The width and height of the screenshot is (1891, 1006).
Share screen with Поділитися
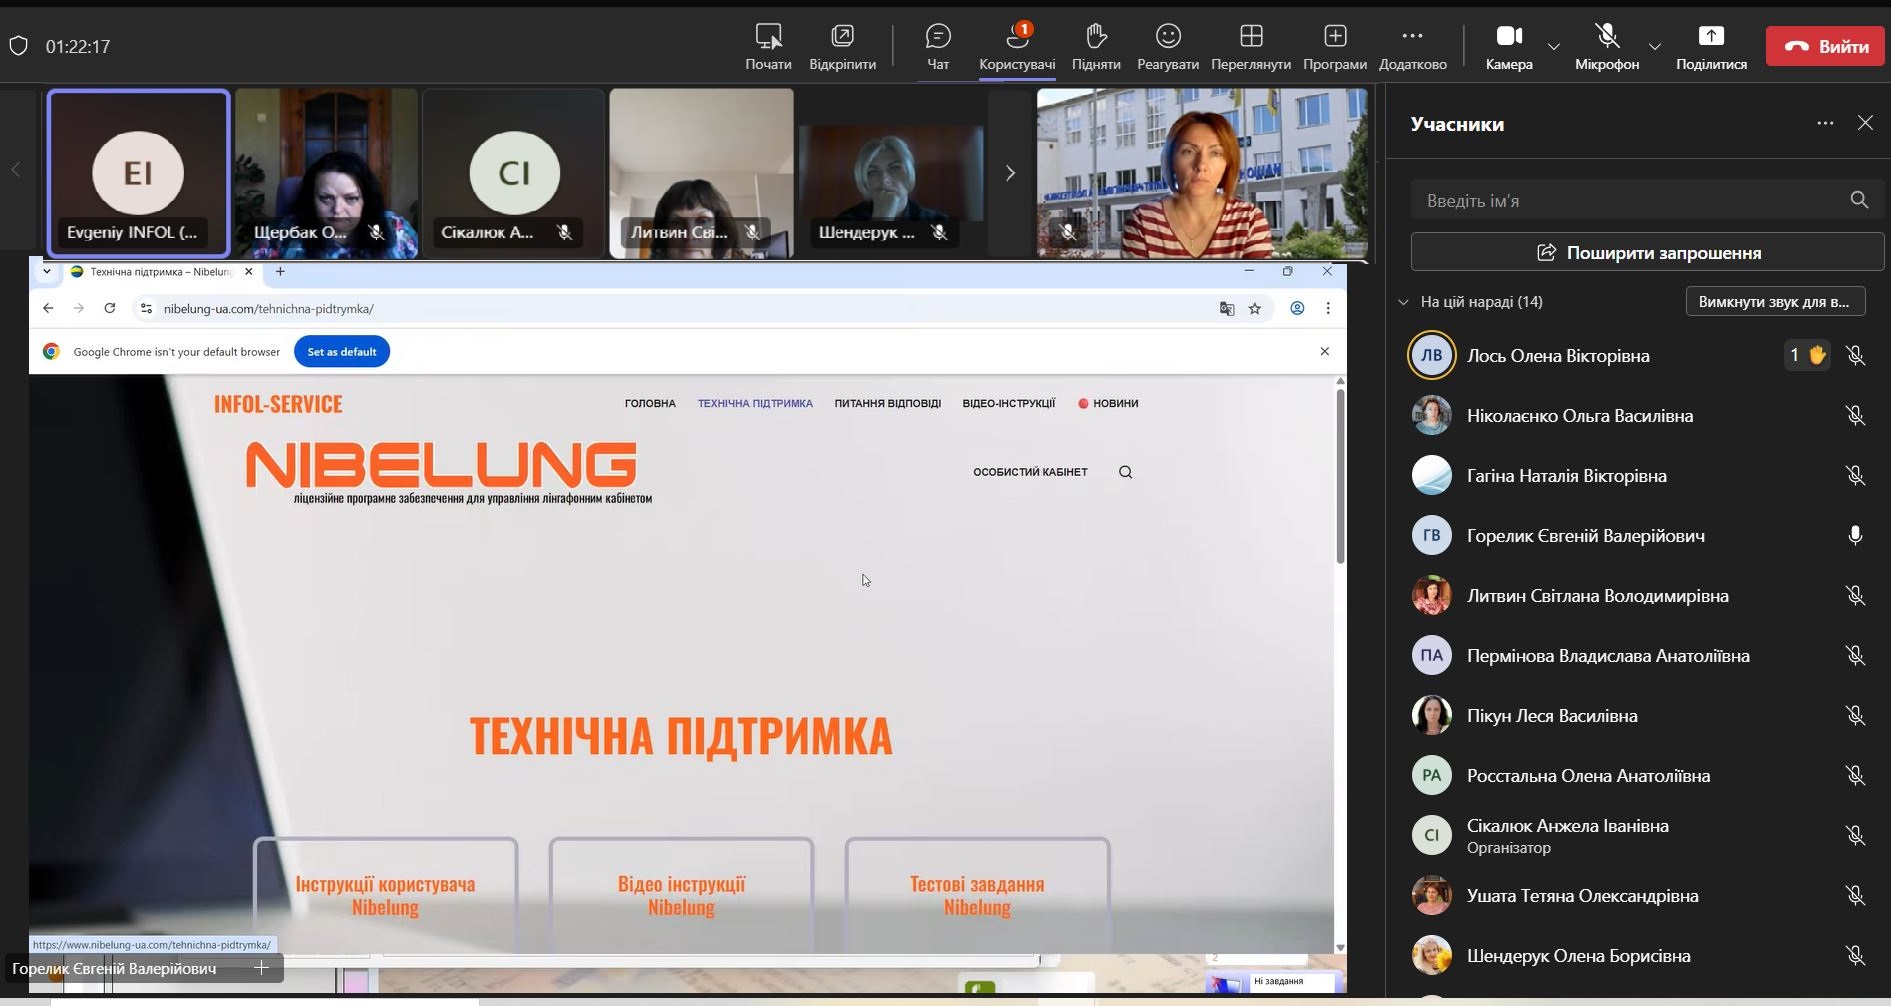[x=1711, y=46]
